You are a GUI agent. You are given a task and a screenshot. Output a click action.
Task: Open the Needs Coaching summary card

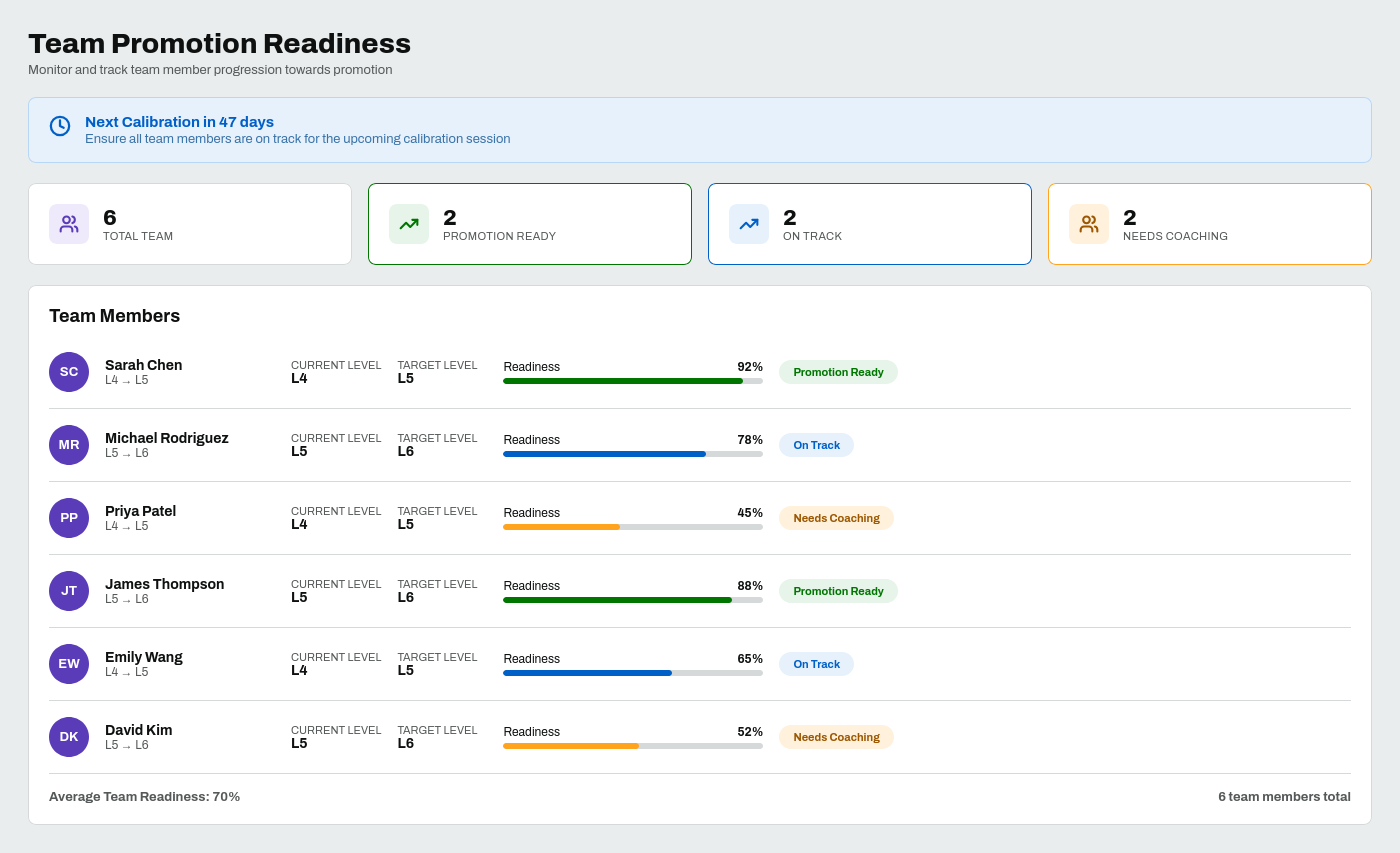point(1210,224)
